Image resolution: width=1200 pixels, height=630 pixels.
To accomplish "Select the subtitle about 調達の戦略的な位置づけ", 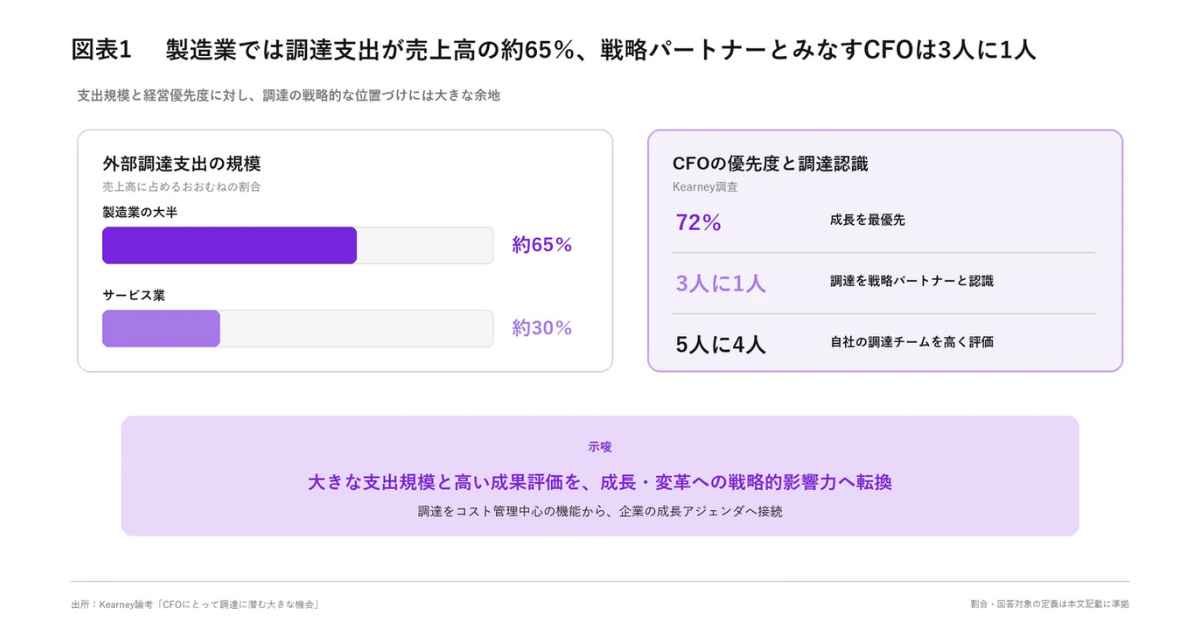I will click(x=289, y=96).
